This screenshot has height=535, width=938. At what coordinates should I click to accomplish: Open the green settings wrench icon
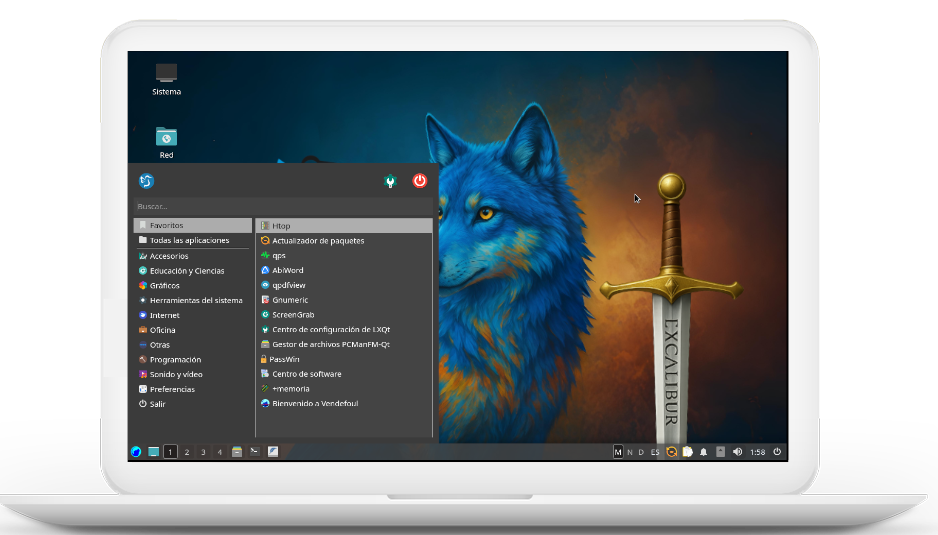pyautogui.click(x=391, y=181)
